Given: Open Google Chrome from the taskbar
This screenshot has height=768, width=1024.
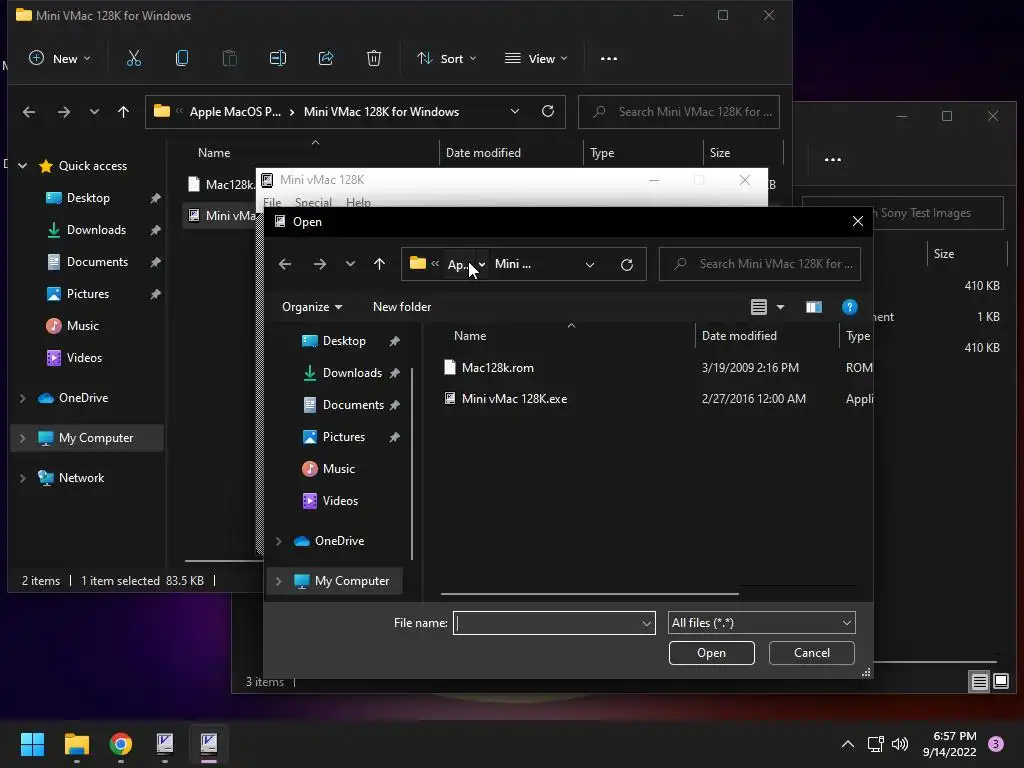Looking at the screenshot, I should (121, 744).
